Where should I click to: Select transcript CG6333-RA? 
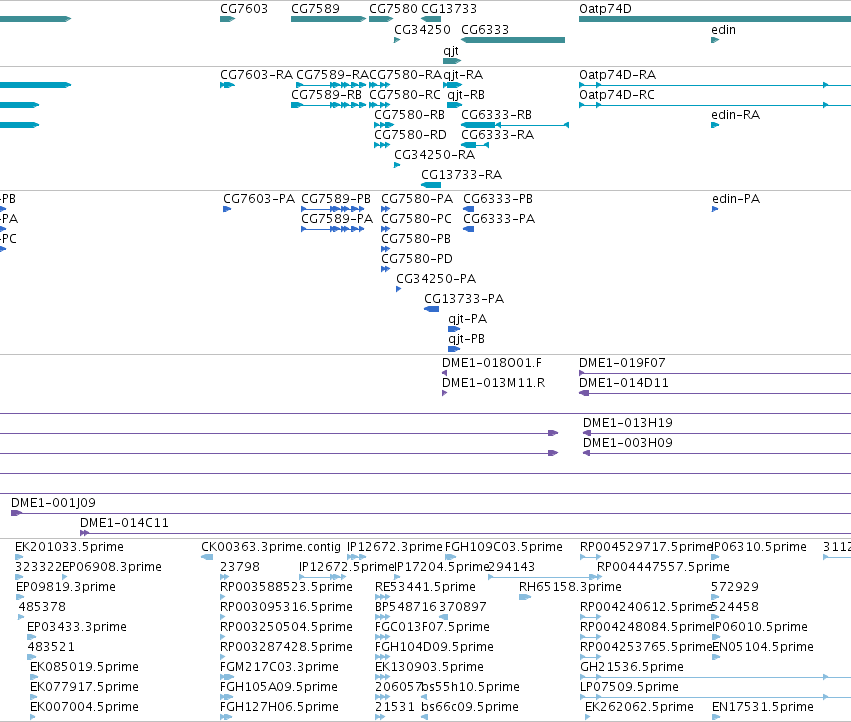497,135
